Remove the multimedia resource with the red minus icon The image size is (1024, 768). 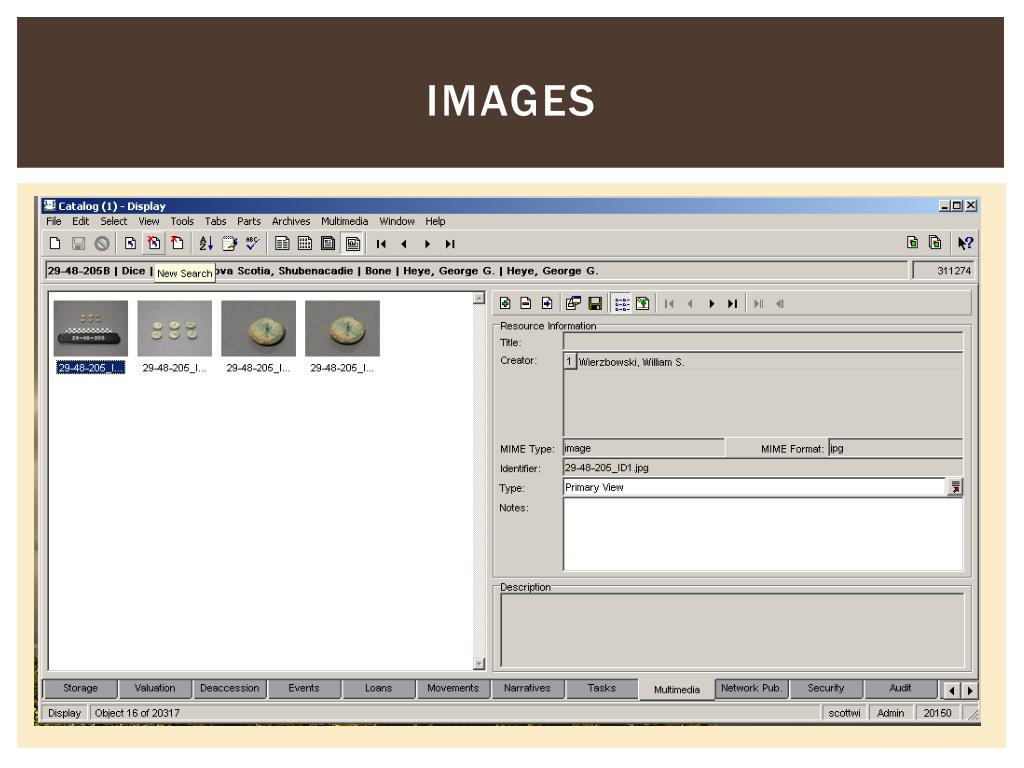coord(526,303)
